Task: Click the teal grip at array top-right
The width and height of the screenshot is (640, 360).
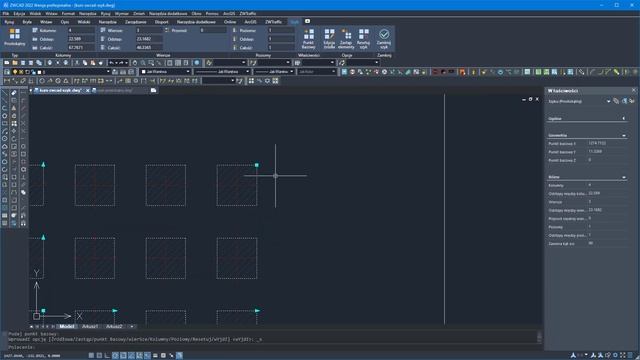Action: pyautogui.click(x=257, y=165)
